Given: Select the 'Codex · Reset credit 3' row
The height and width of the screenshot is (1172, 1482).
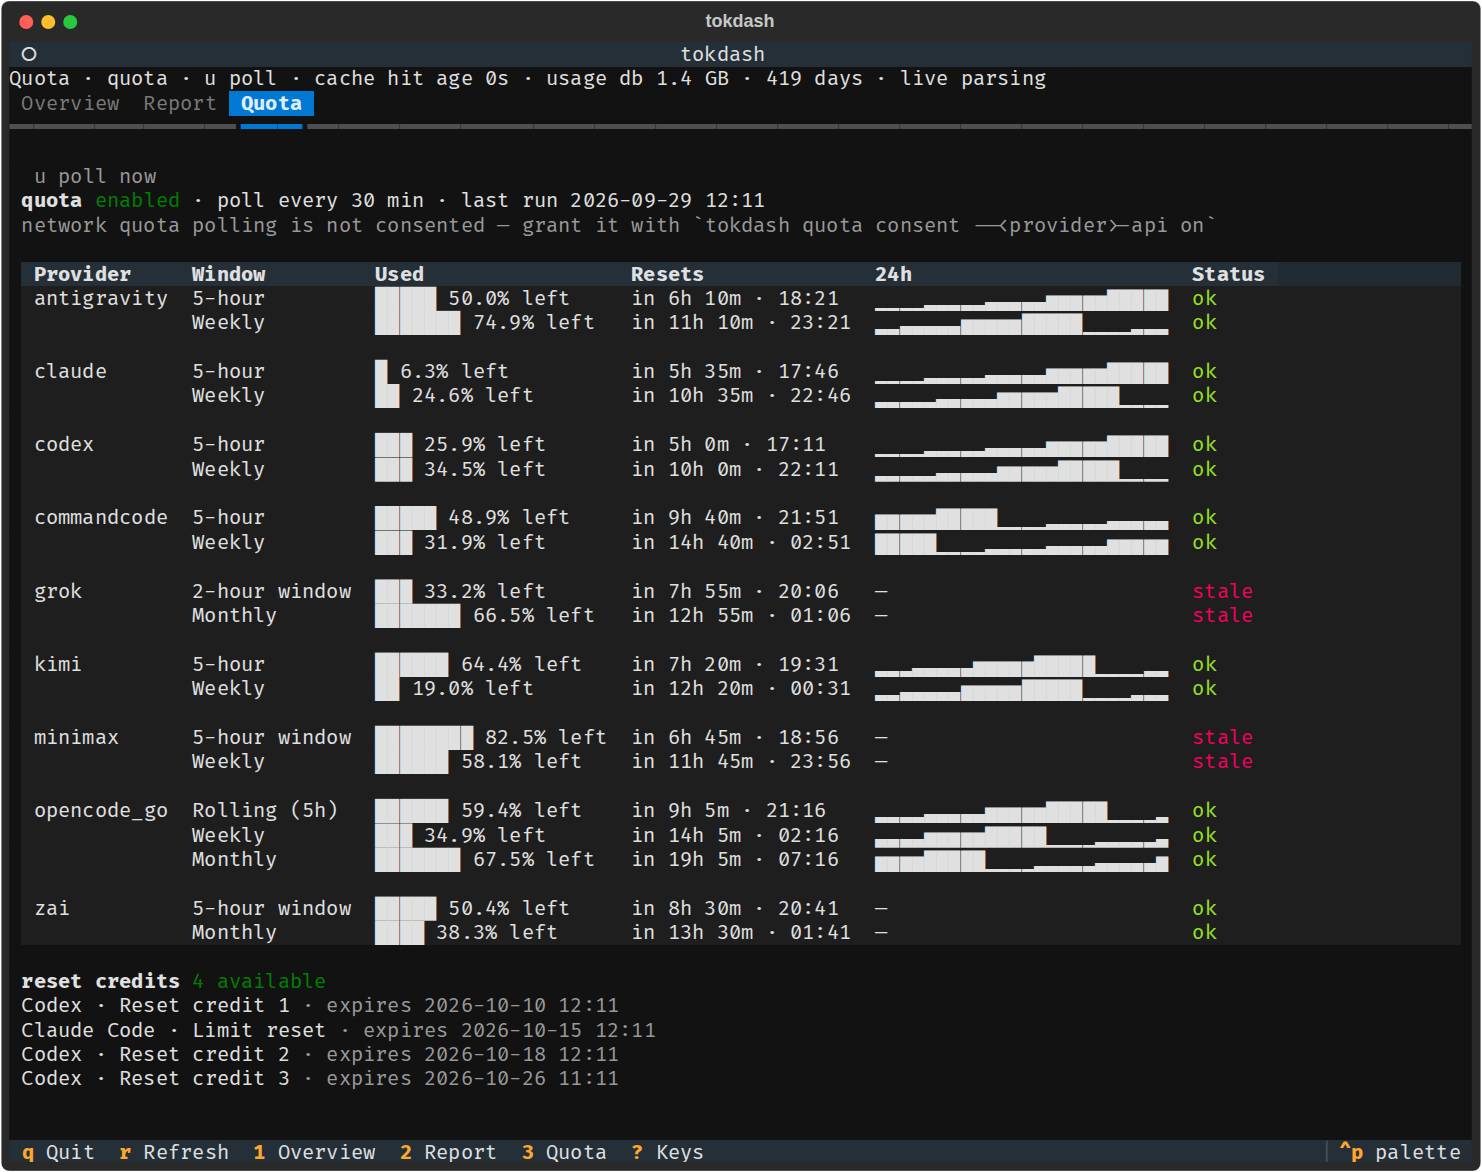Looking at the screenshot, I should coord(320,1078).
